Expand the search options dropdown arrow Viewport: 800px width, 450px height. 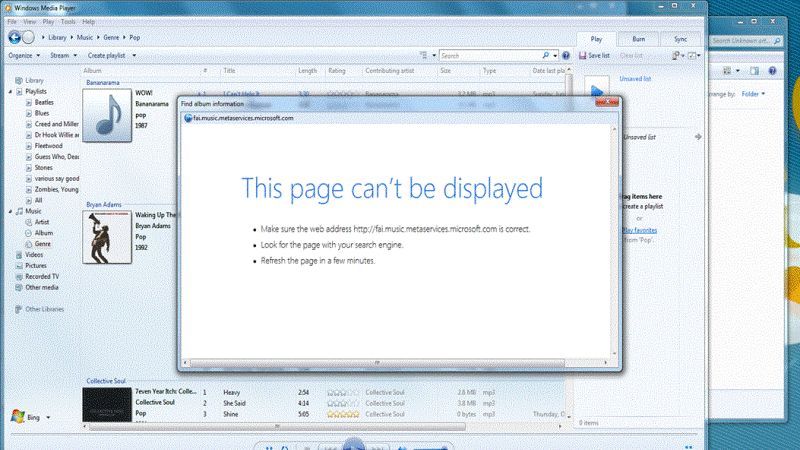[555, 55]
